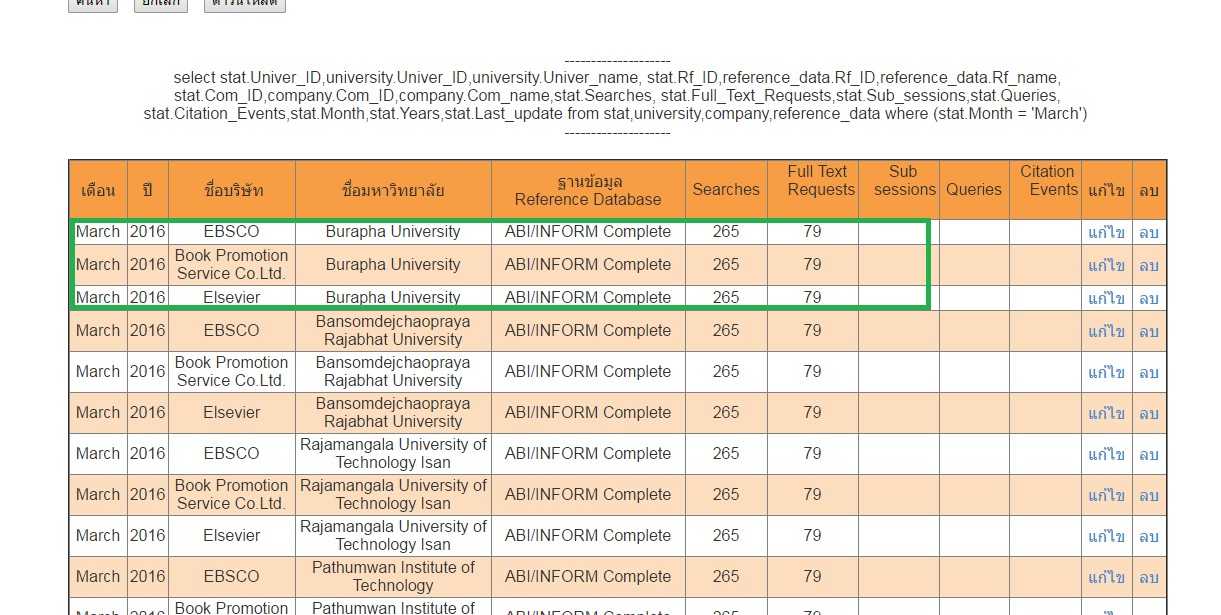The image size is (1221, 615).
Task: Click the SQL select statement text
Action: (x=616, y=96)
